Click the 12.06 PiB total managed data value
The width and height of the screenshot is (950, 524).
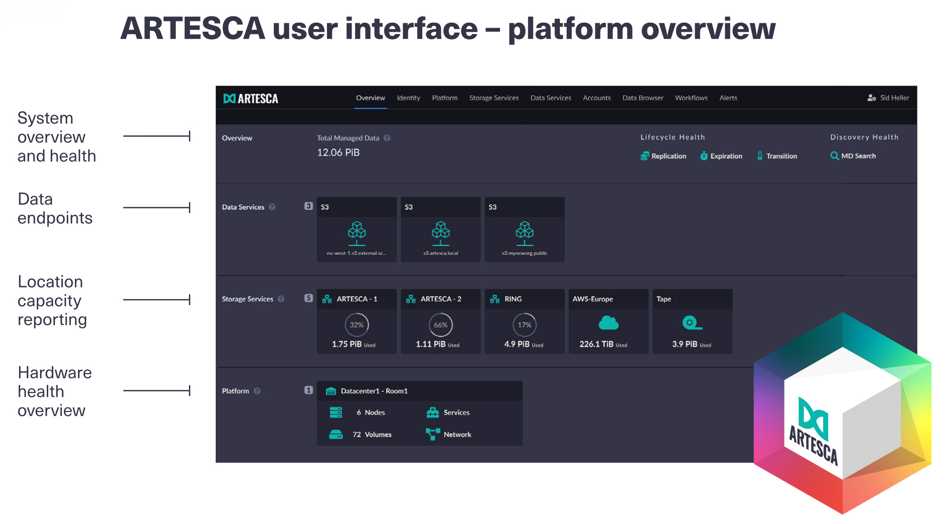coord(338,153)
